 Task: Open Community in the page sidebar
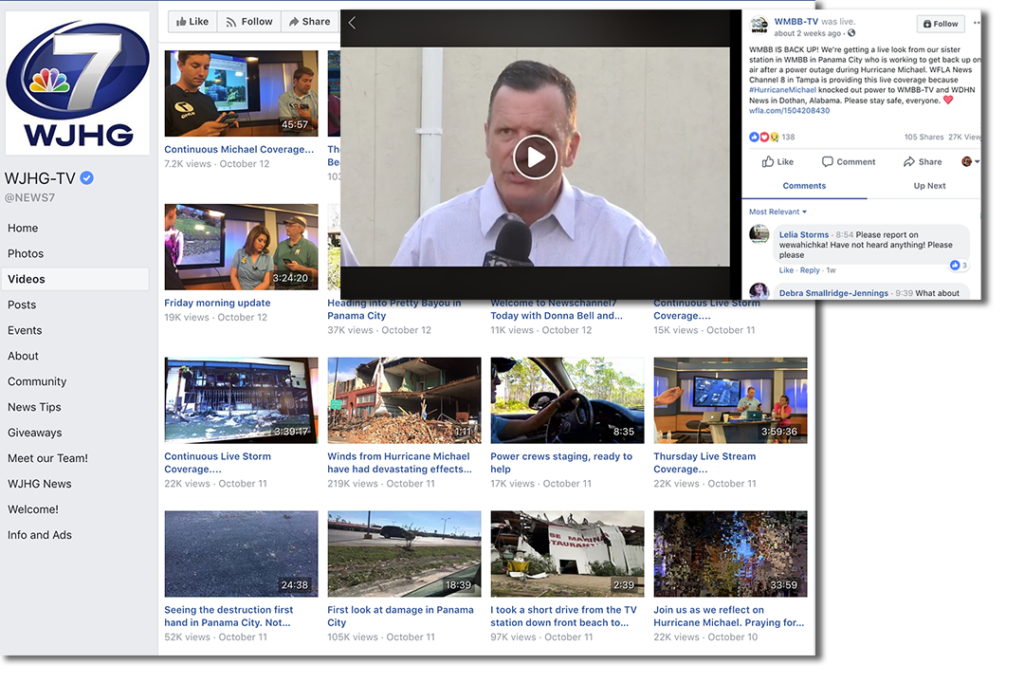point(37,381)
